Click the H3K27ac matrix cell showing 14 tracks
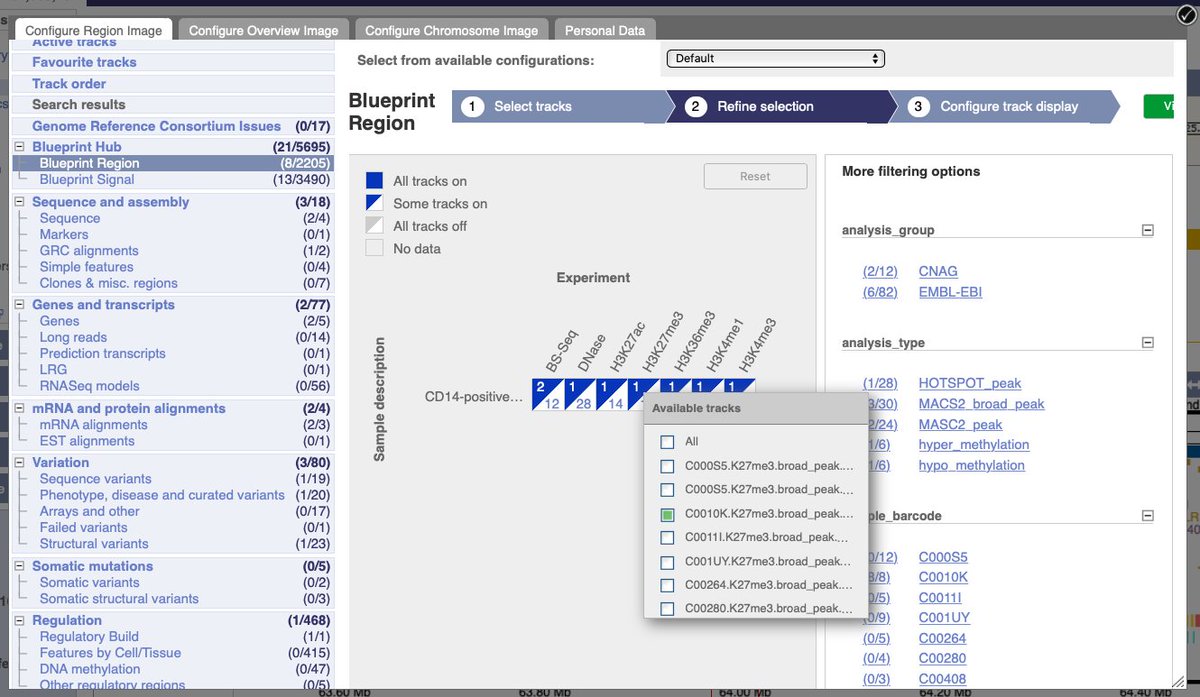Viewport: 1200px width, 697px height. 610,395
